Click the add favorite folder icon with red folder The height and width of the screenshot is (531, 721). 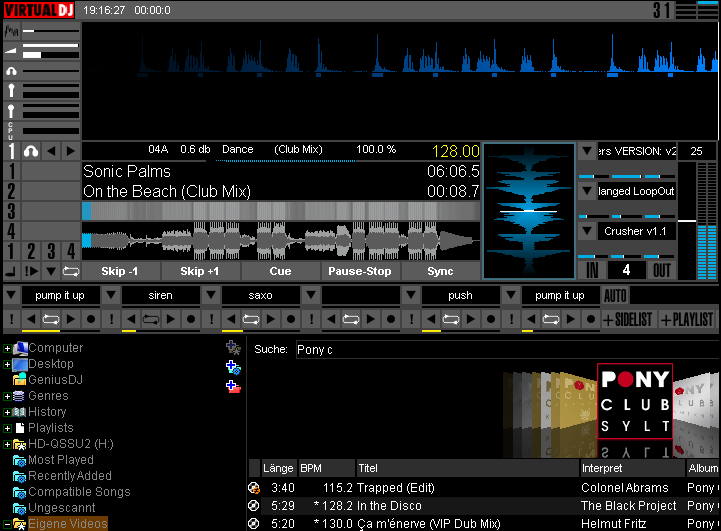point(233,386)
